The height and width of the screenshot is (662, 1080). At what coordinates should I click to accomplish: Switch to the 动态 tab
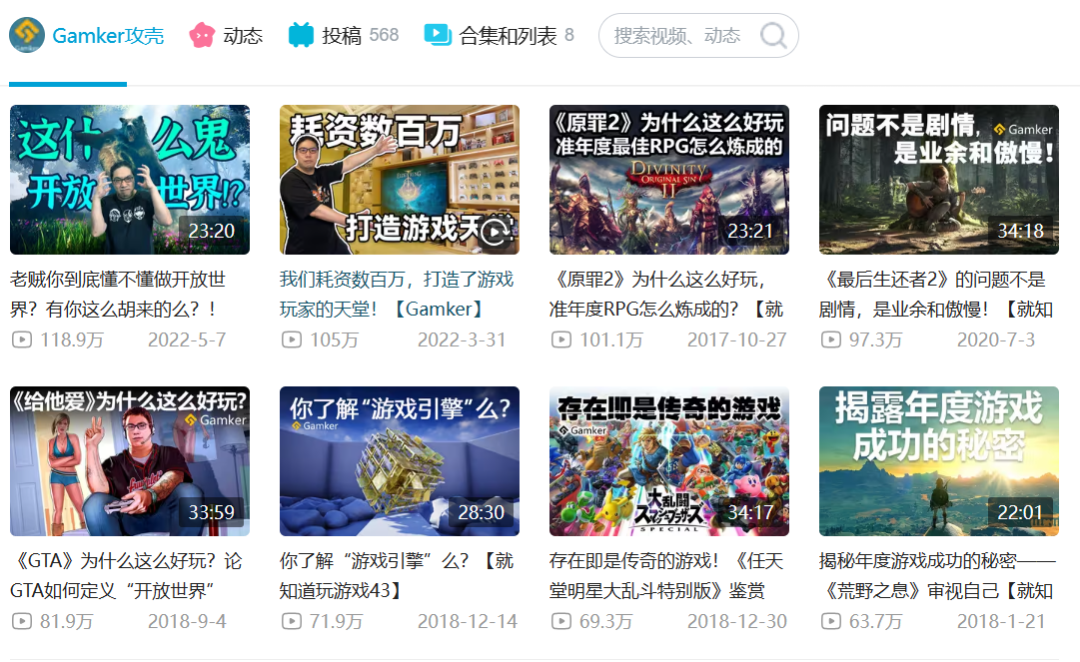click(227, 35)
